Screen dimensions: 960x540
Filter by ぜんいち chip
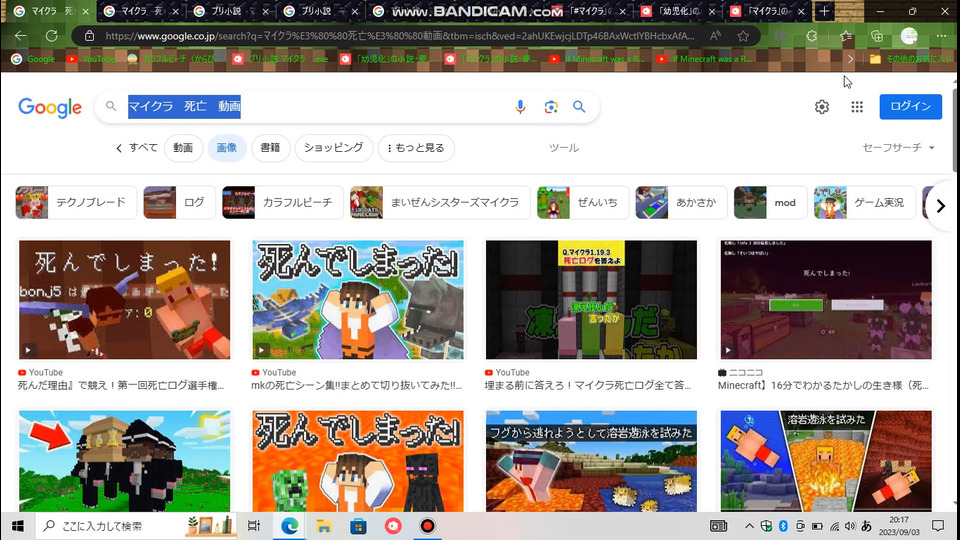[583, 202]
